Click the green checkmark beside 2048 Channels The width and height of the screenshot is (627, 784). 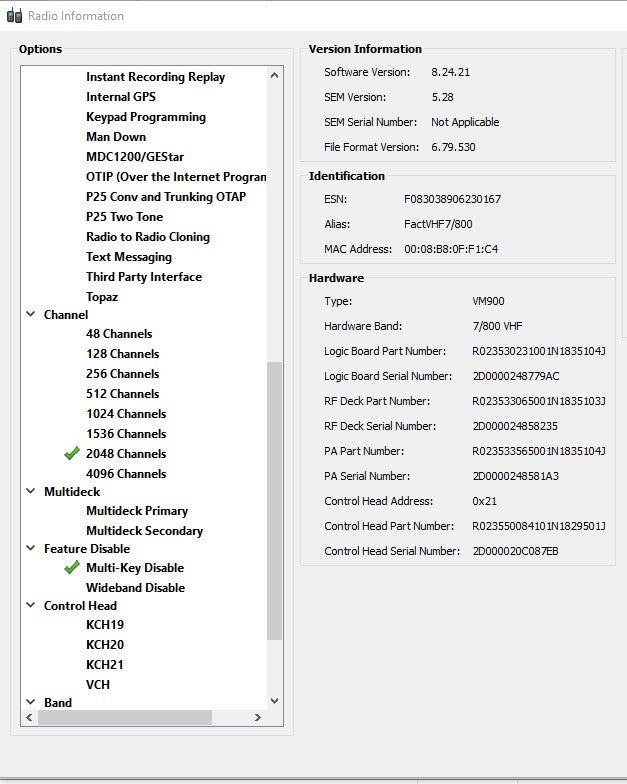click(x=72, y=453)
